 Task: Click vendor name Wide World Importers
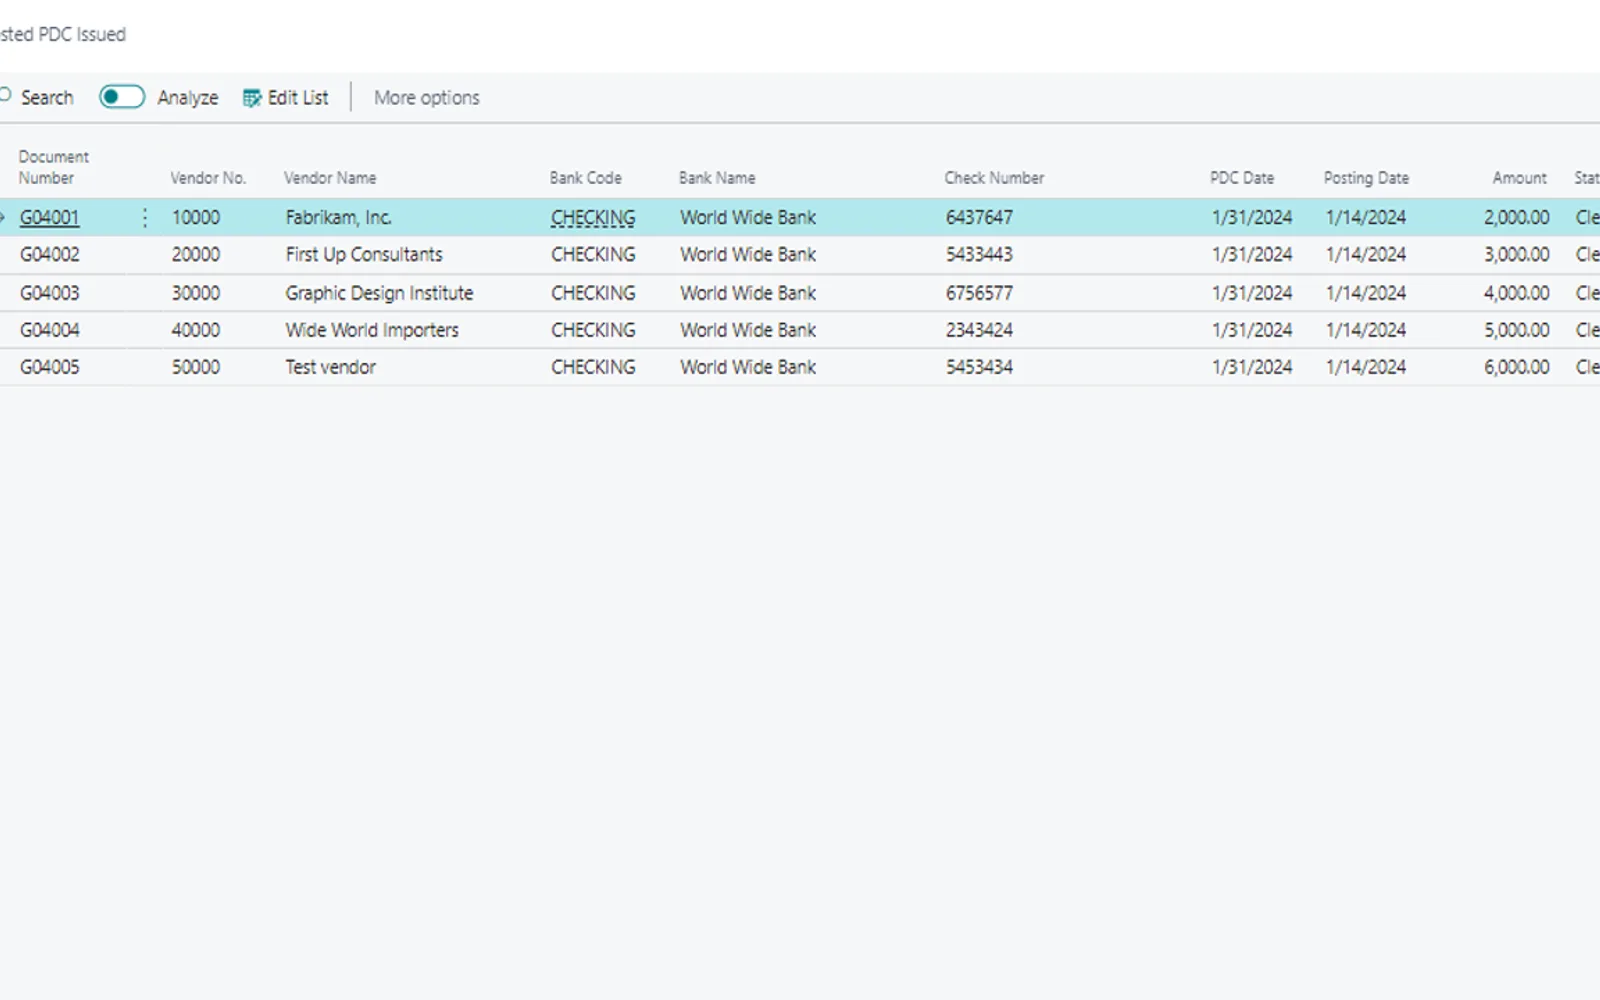point(372,330)
